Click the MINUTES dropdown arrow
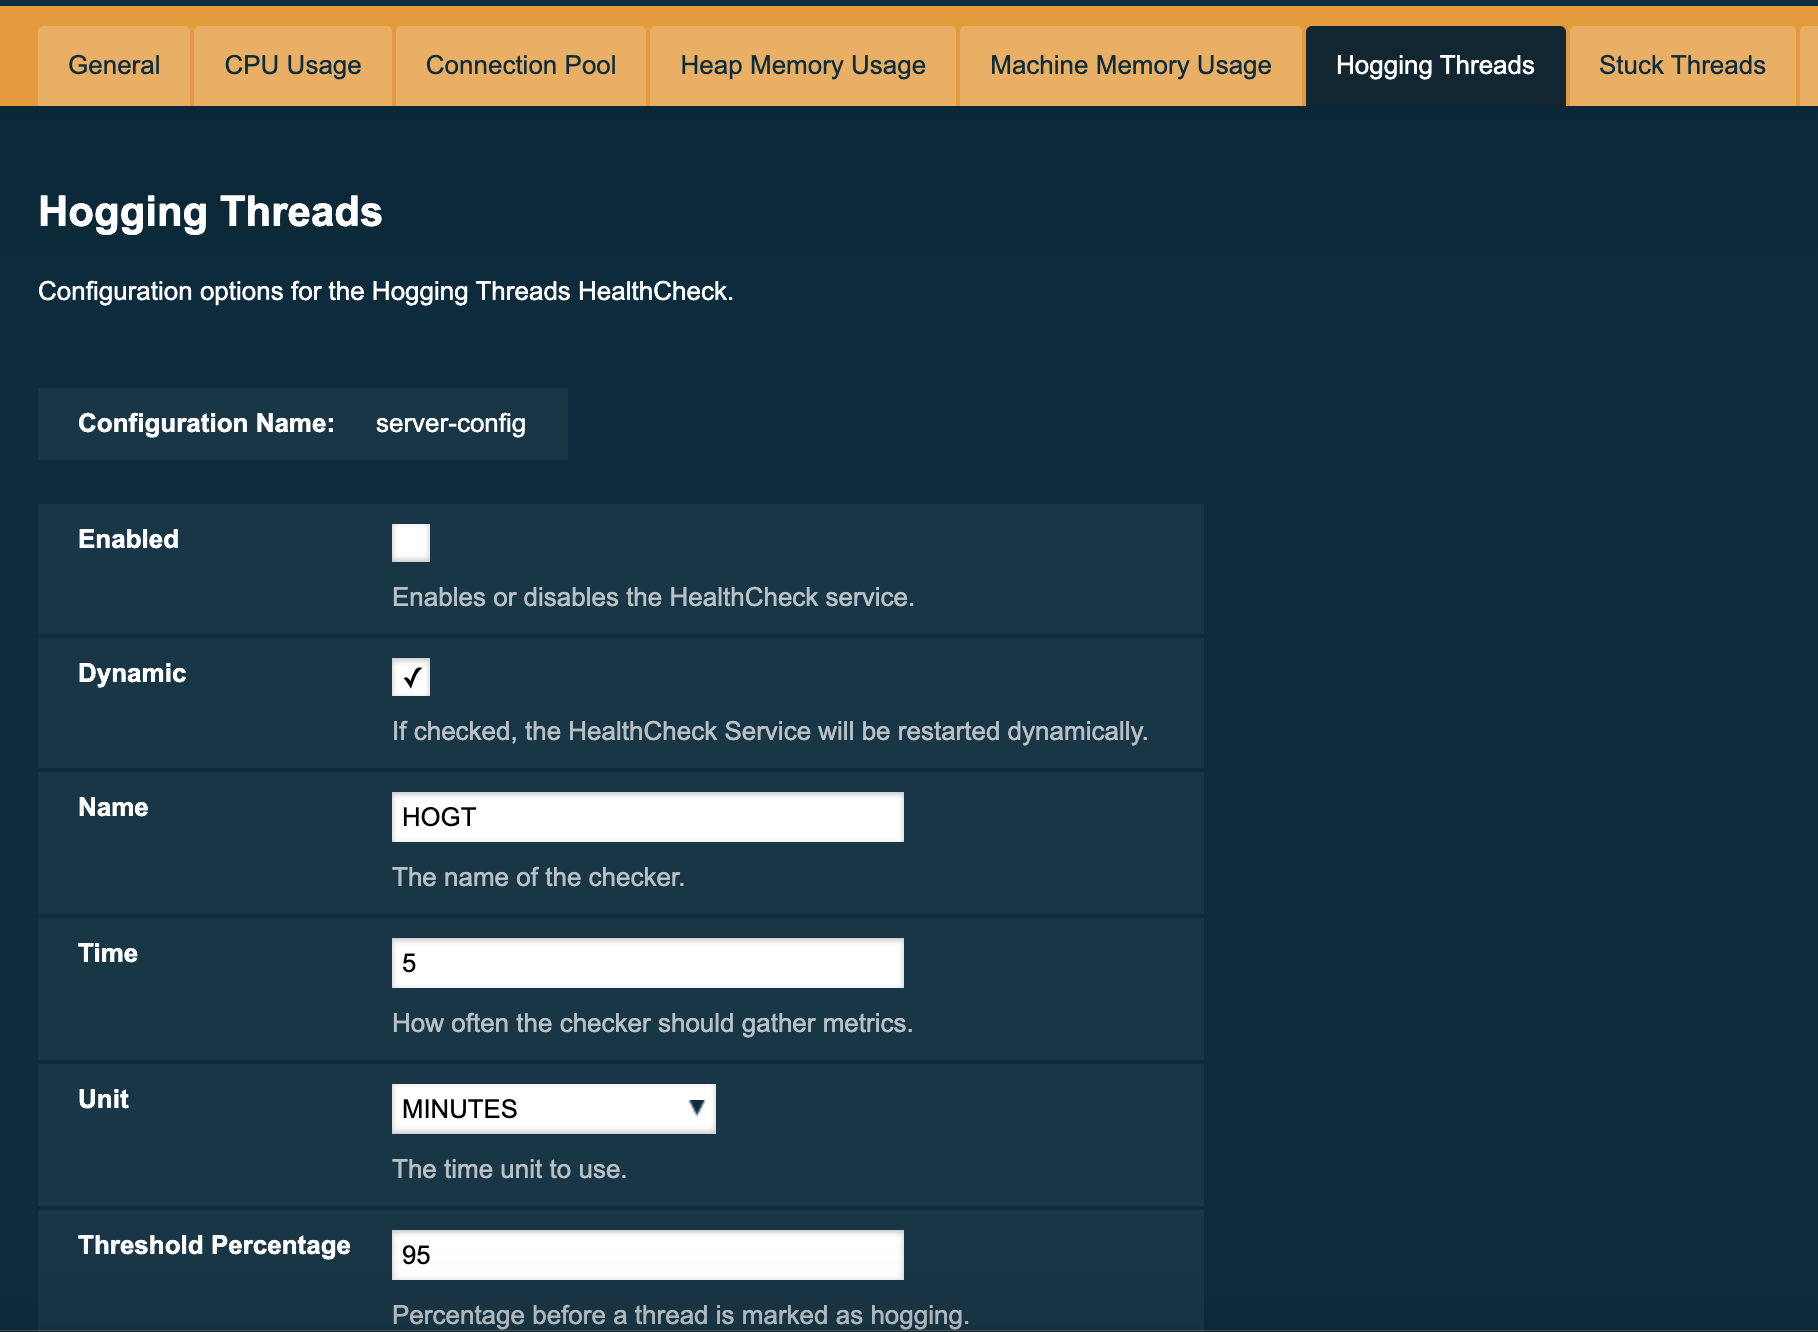This screenshot has height=1332, width=1818. [x=697, y=1108]
